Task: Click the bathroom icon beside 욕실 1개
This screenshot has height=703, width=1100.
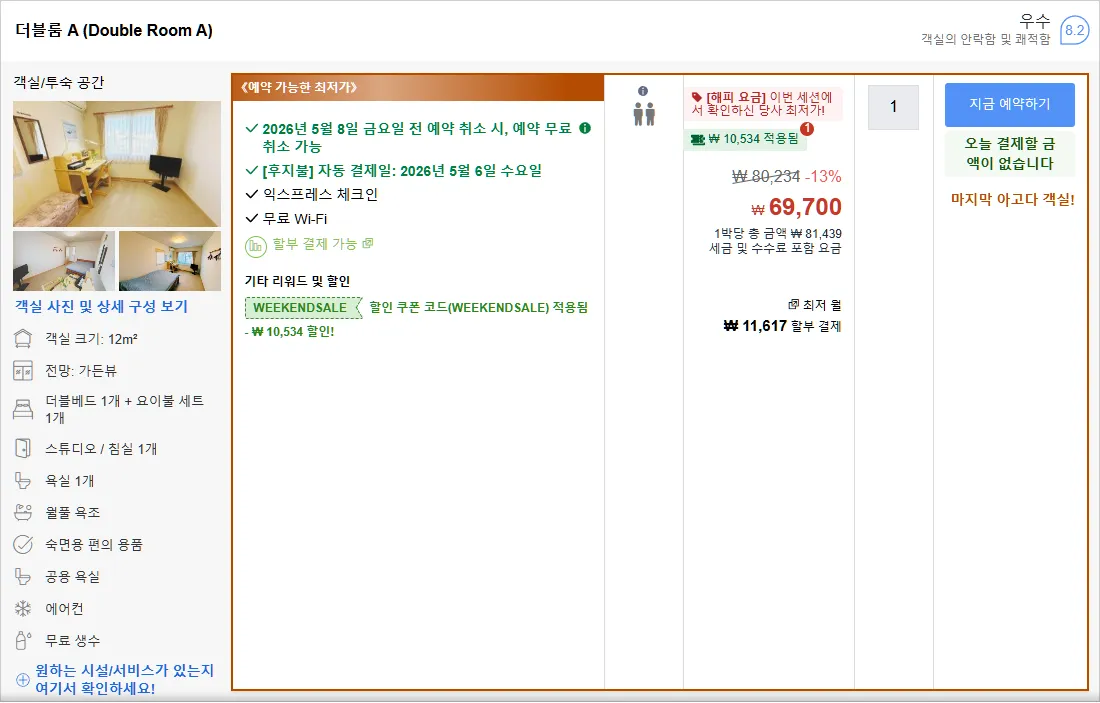Action: pyautogui.click(x=23, y=481)
